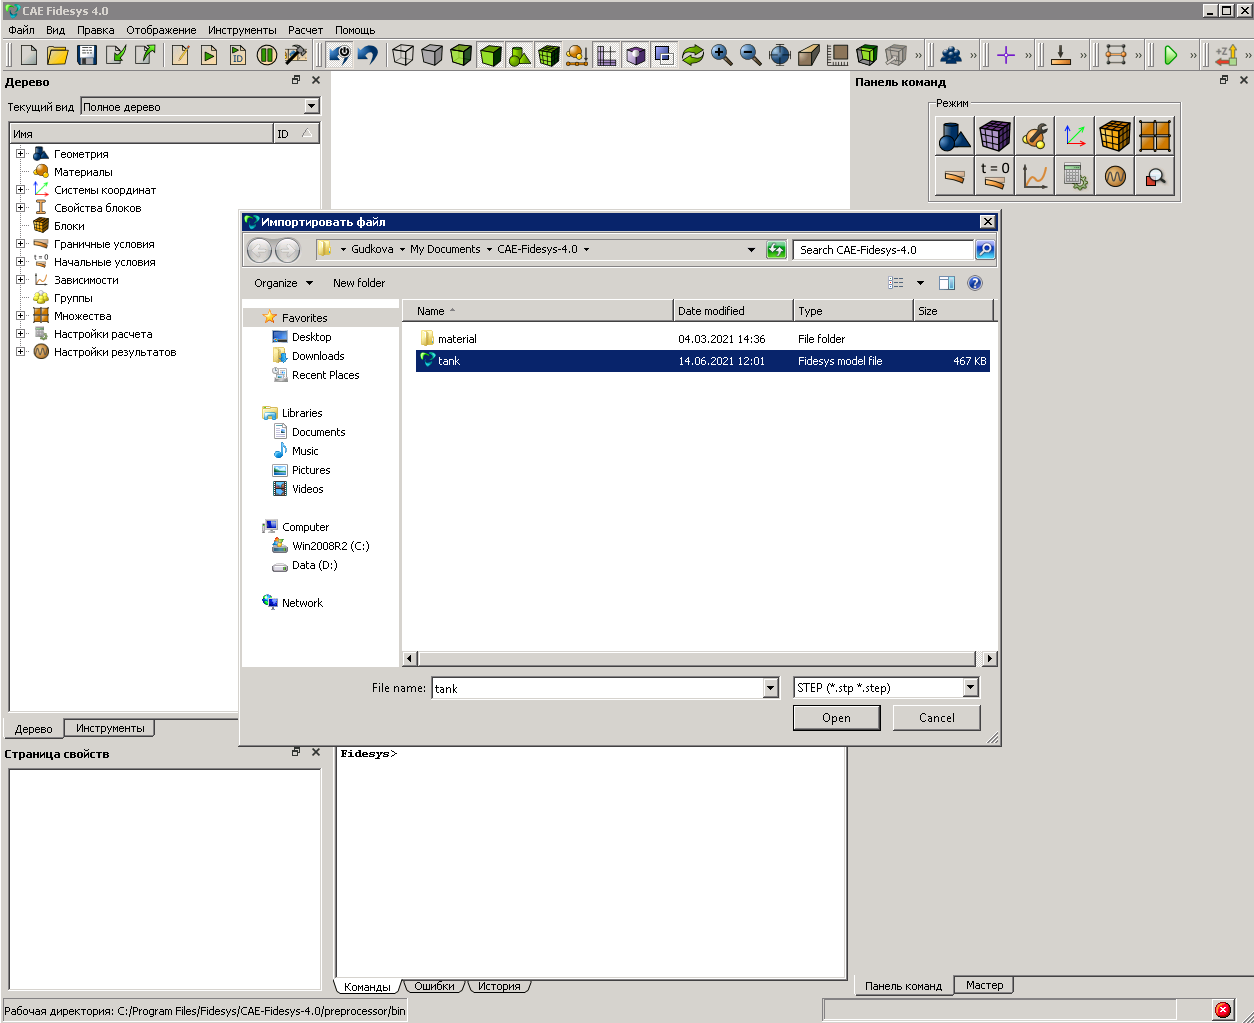Select the magnifier search mode icon
The width and height of the screenshot is (1254, 1023).
coord(1155,176)
